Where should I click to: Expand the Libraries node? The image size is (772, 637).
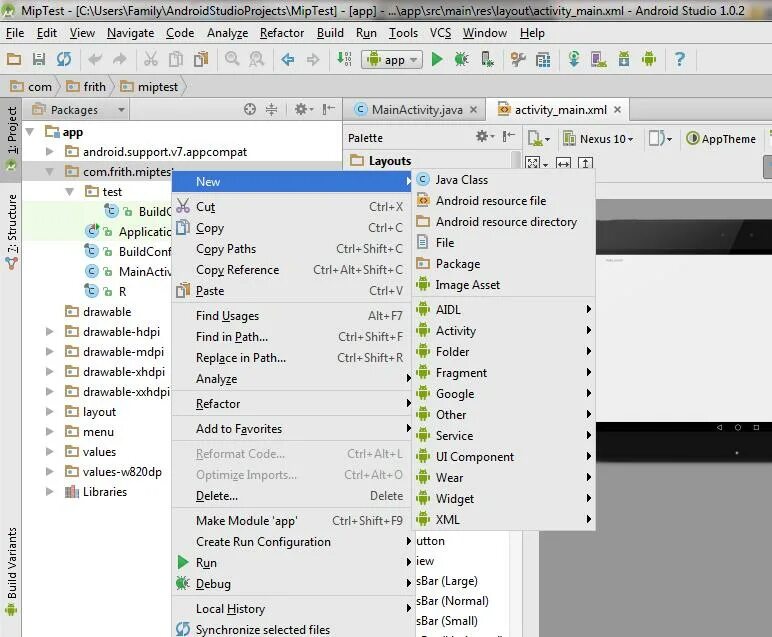point(50,492)
